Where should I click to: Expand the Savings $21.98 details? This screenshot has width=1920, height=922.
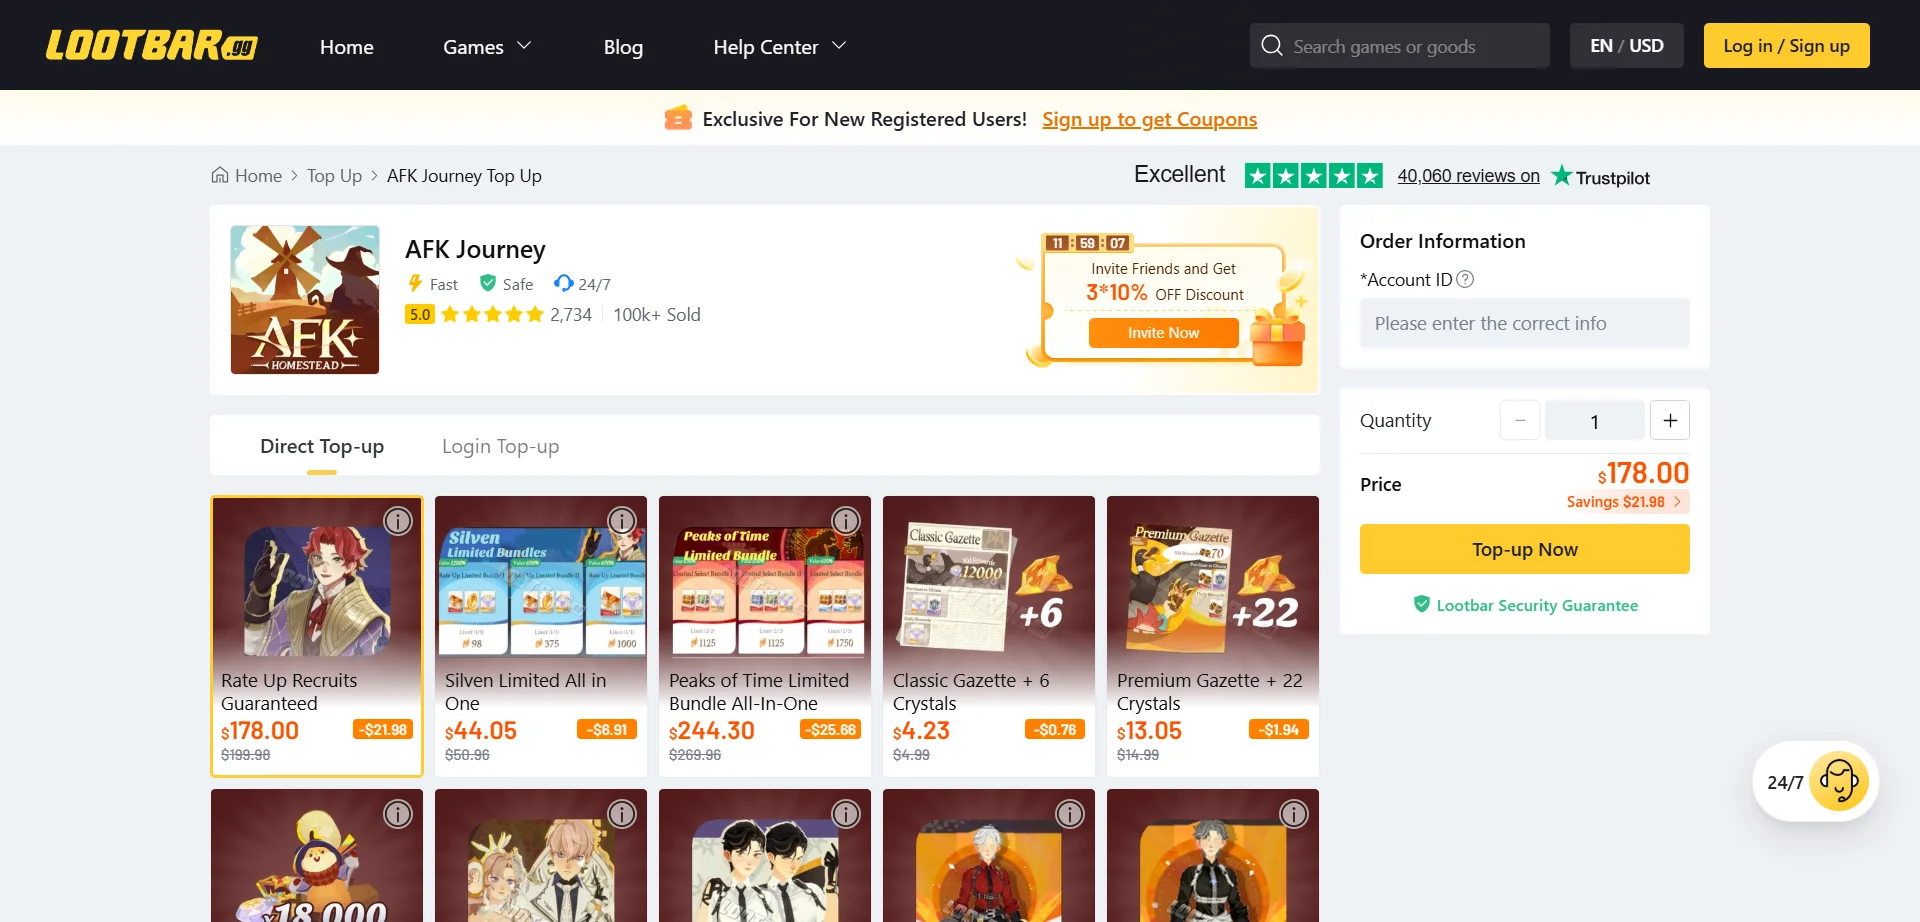(x=1624, y=502)
